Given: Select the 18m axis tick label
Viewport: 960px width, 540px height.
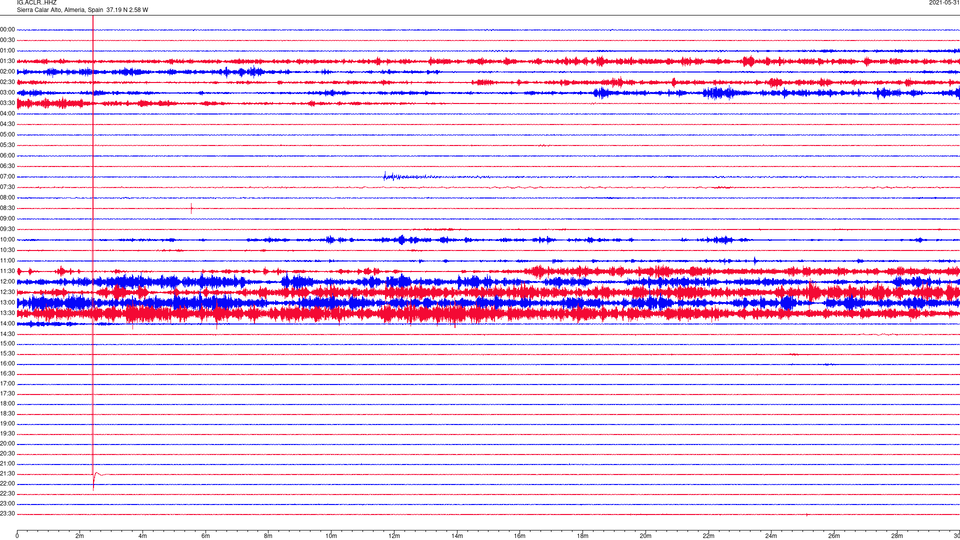Looking at the screenshot, I should (x=582, y=536).
